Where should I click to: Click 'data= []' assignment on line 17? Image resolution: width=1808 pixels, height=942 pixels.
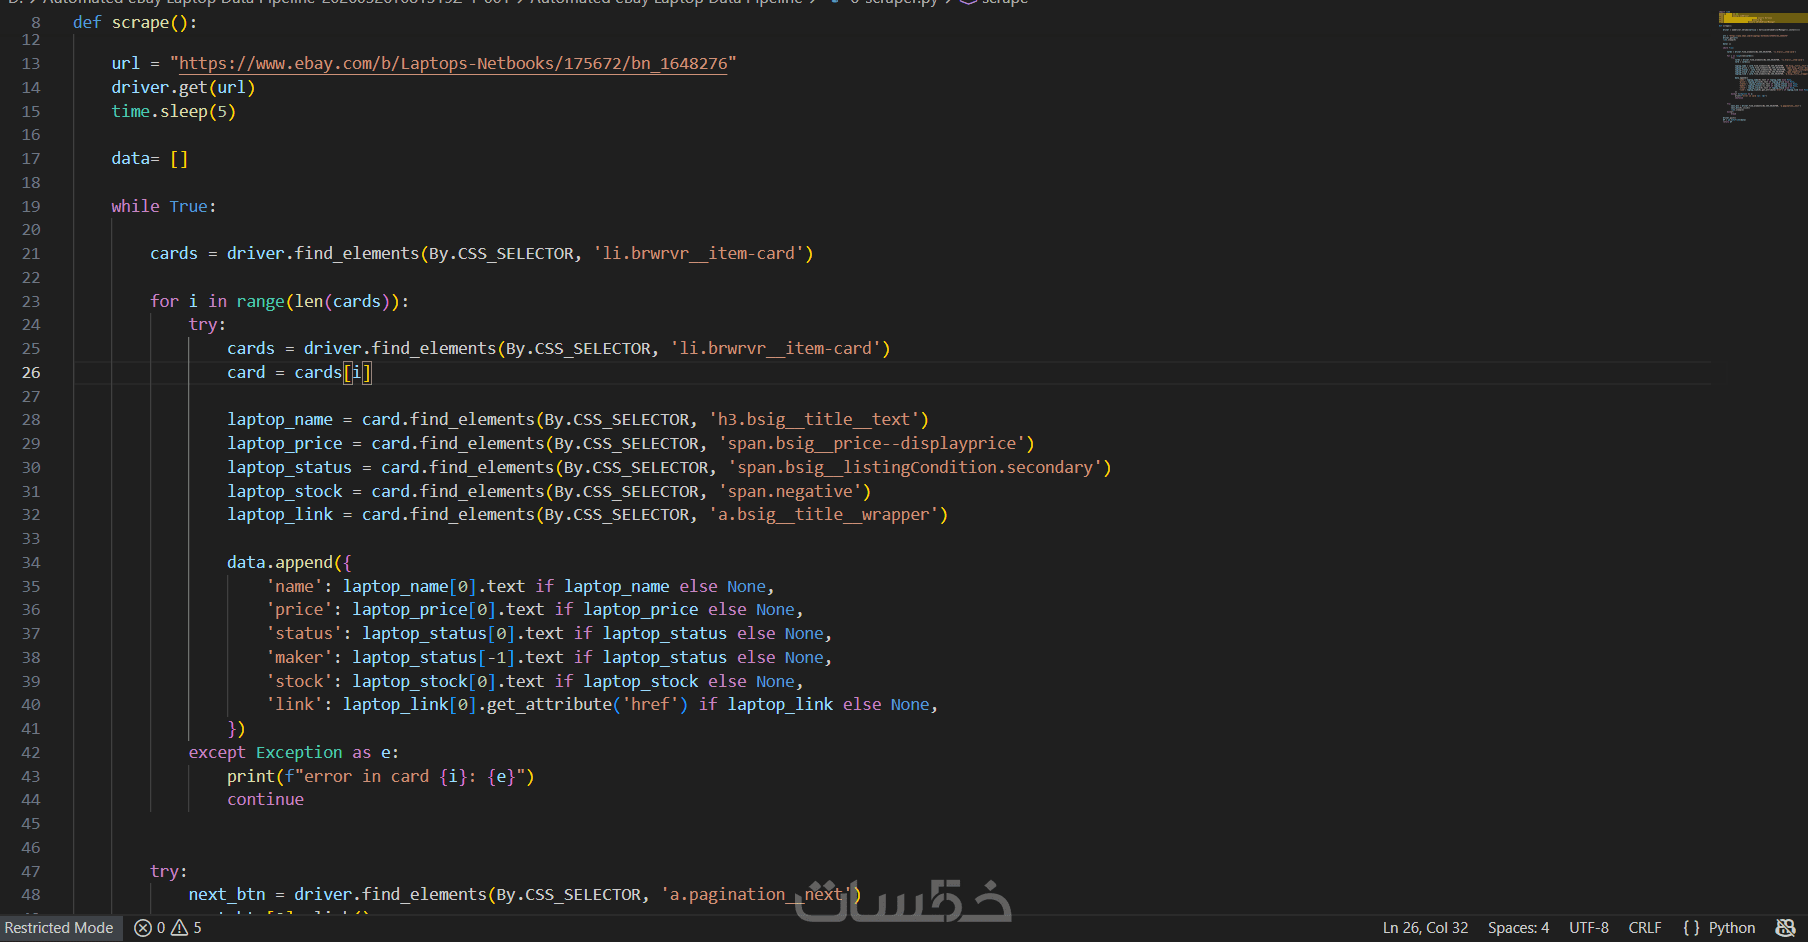coord(150,158)
